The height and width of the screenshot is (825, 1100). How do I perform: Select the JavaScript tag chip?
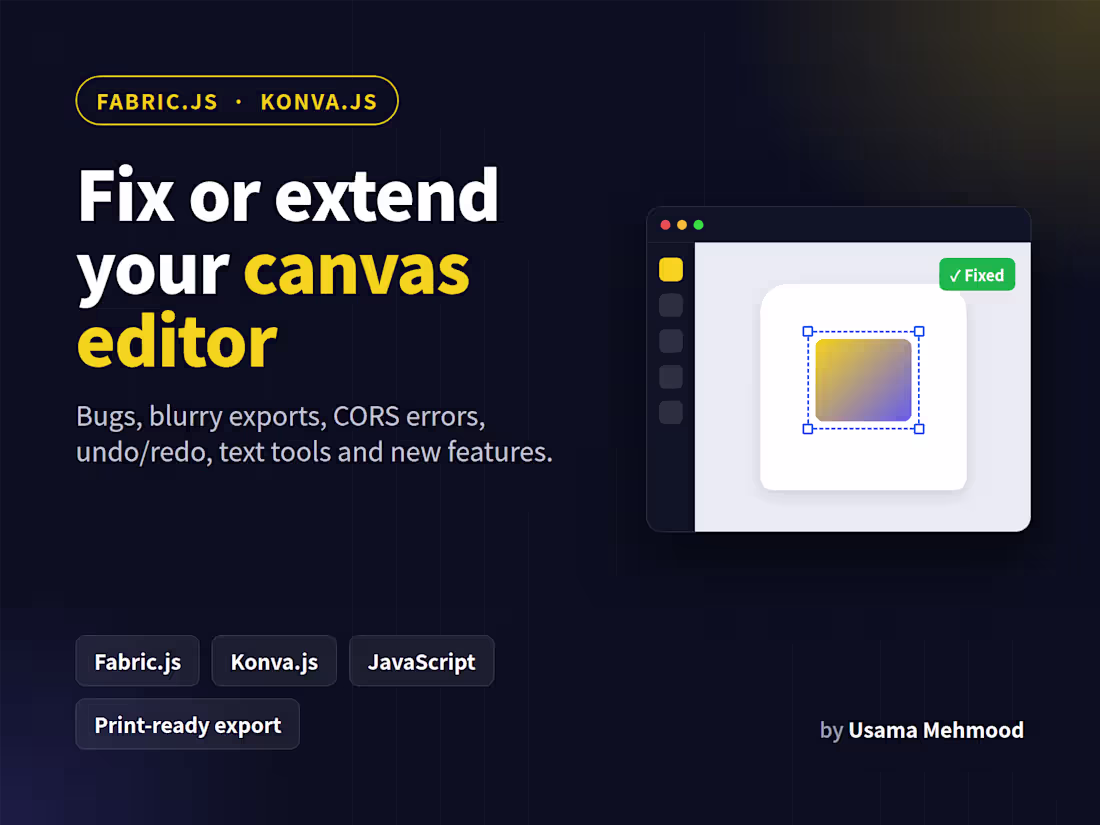tap(422, 662)
